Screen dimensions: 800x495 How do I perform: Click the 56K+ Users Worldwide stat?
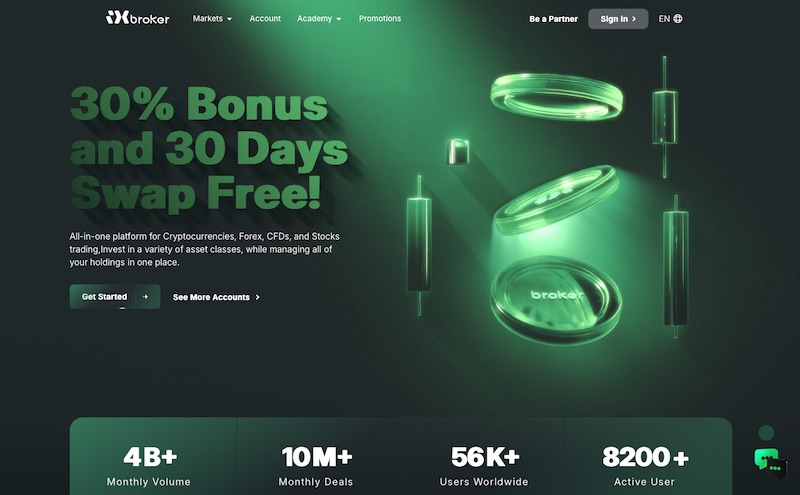tap(484, 466)
